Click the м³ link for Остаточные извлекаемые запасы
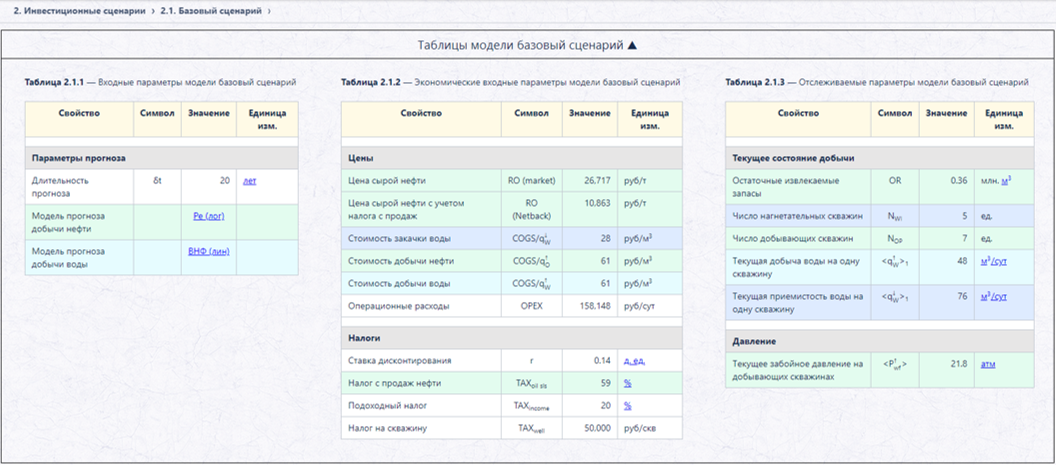Image resolution: width=1056 pixels, height=465 pixels. (x=1005, y=181)
